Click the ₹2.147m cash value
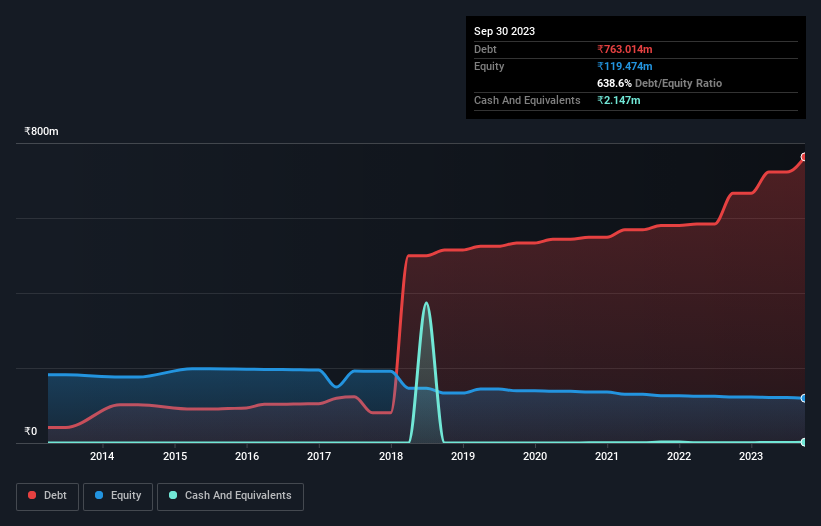Image resolution: width=821 pixels, height=526 pixels. pos(618,100)
